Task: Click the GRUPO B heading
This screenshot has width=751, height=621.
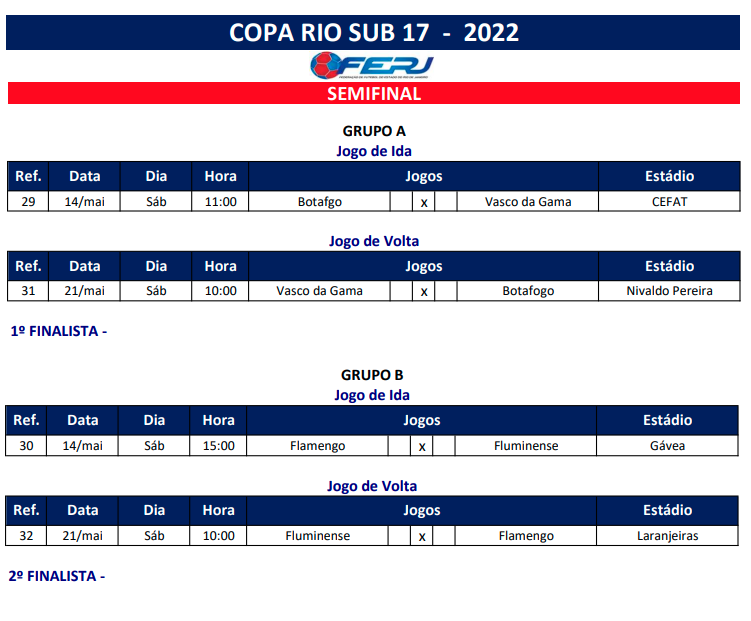Action: point(372,375)
